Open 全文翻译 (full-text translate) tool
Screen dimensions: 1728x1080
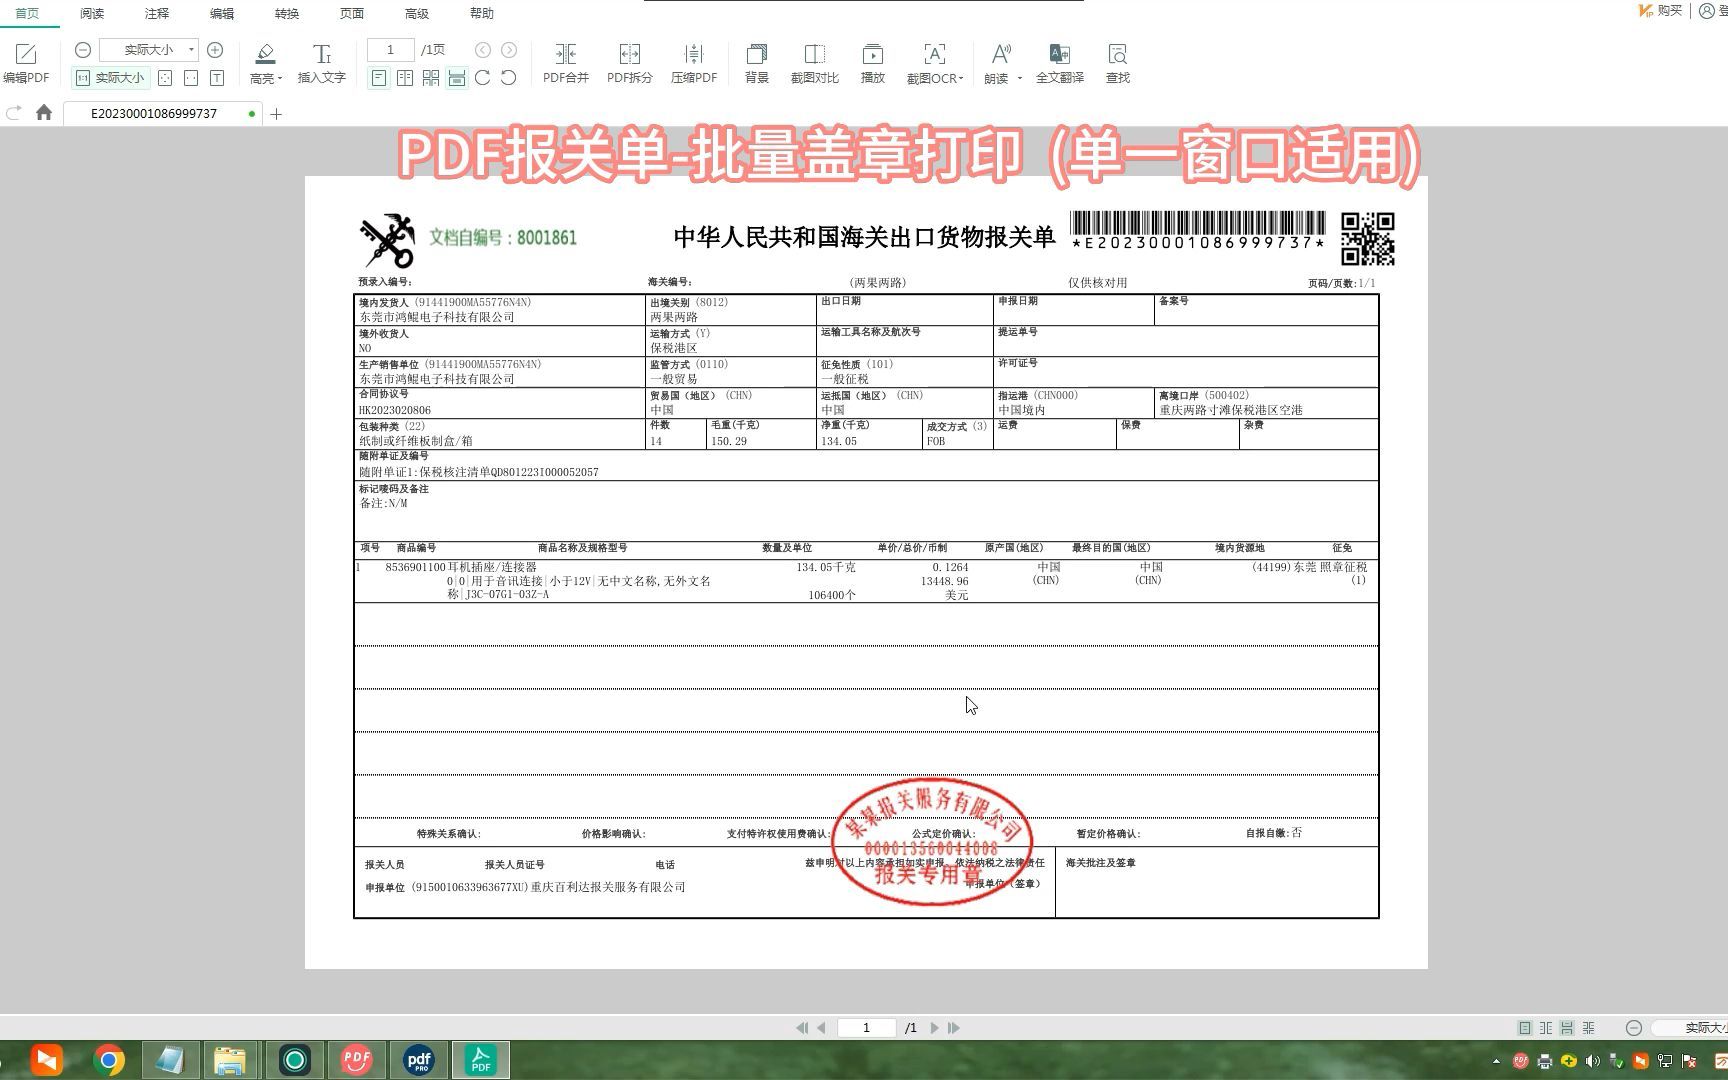point(1059,60)
